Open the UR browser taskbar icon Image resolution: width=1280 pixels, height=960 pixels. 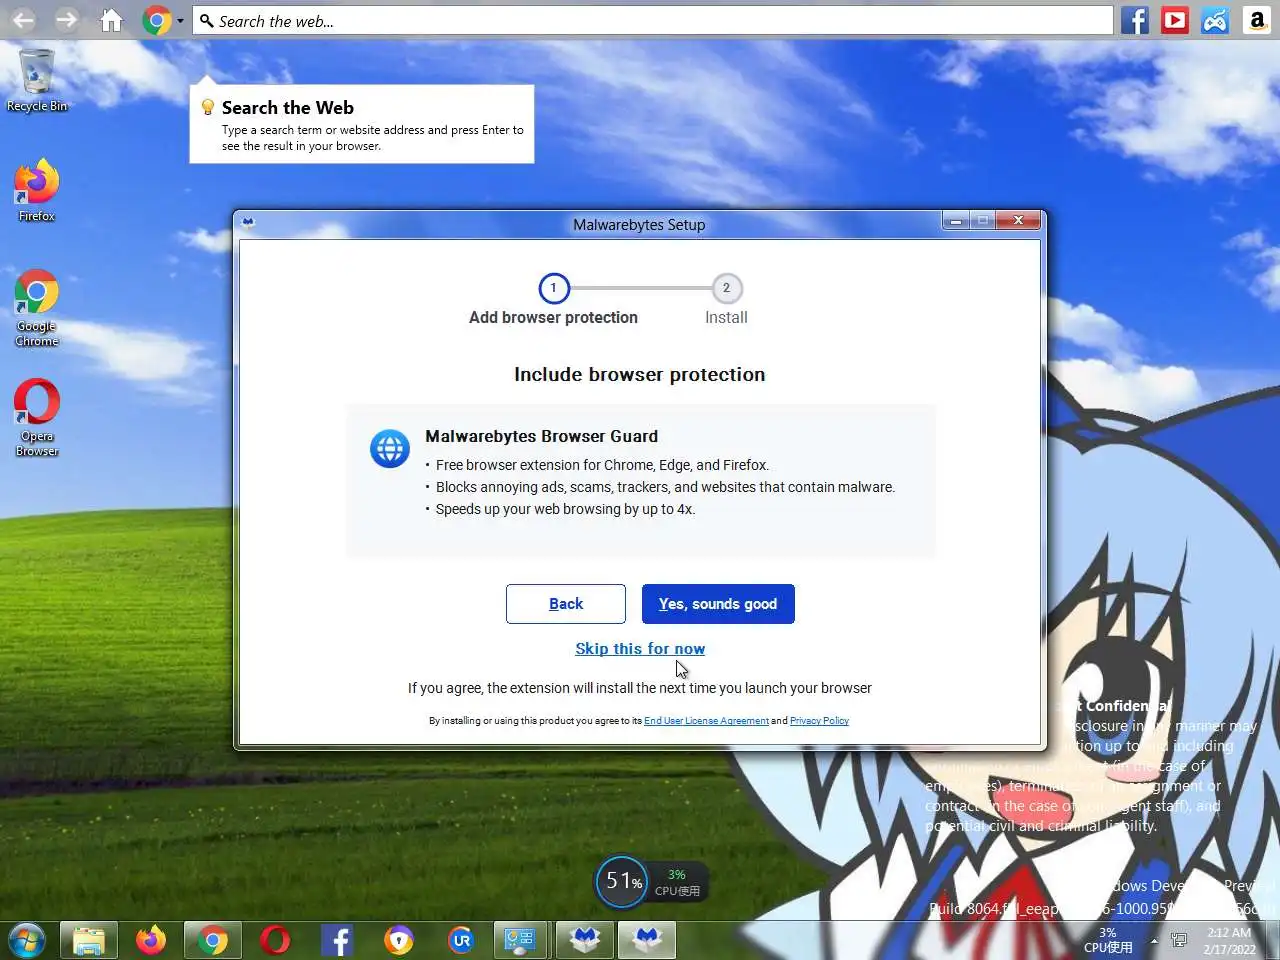461,941
